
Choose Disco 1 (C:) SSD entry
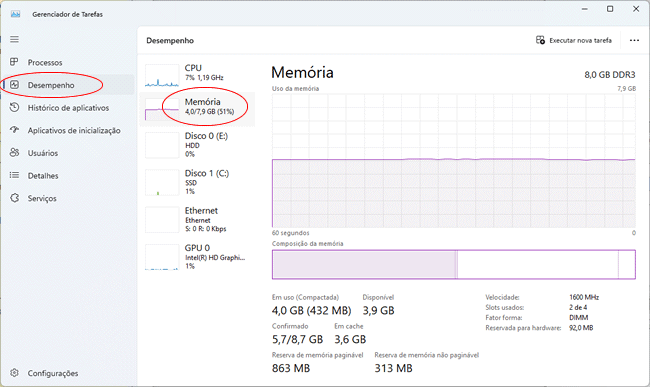click(x=197, y=182)
